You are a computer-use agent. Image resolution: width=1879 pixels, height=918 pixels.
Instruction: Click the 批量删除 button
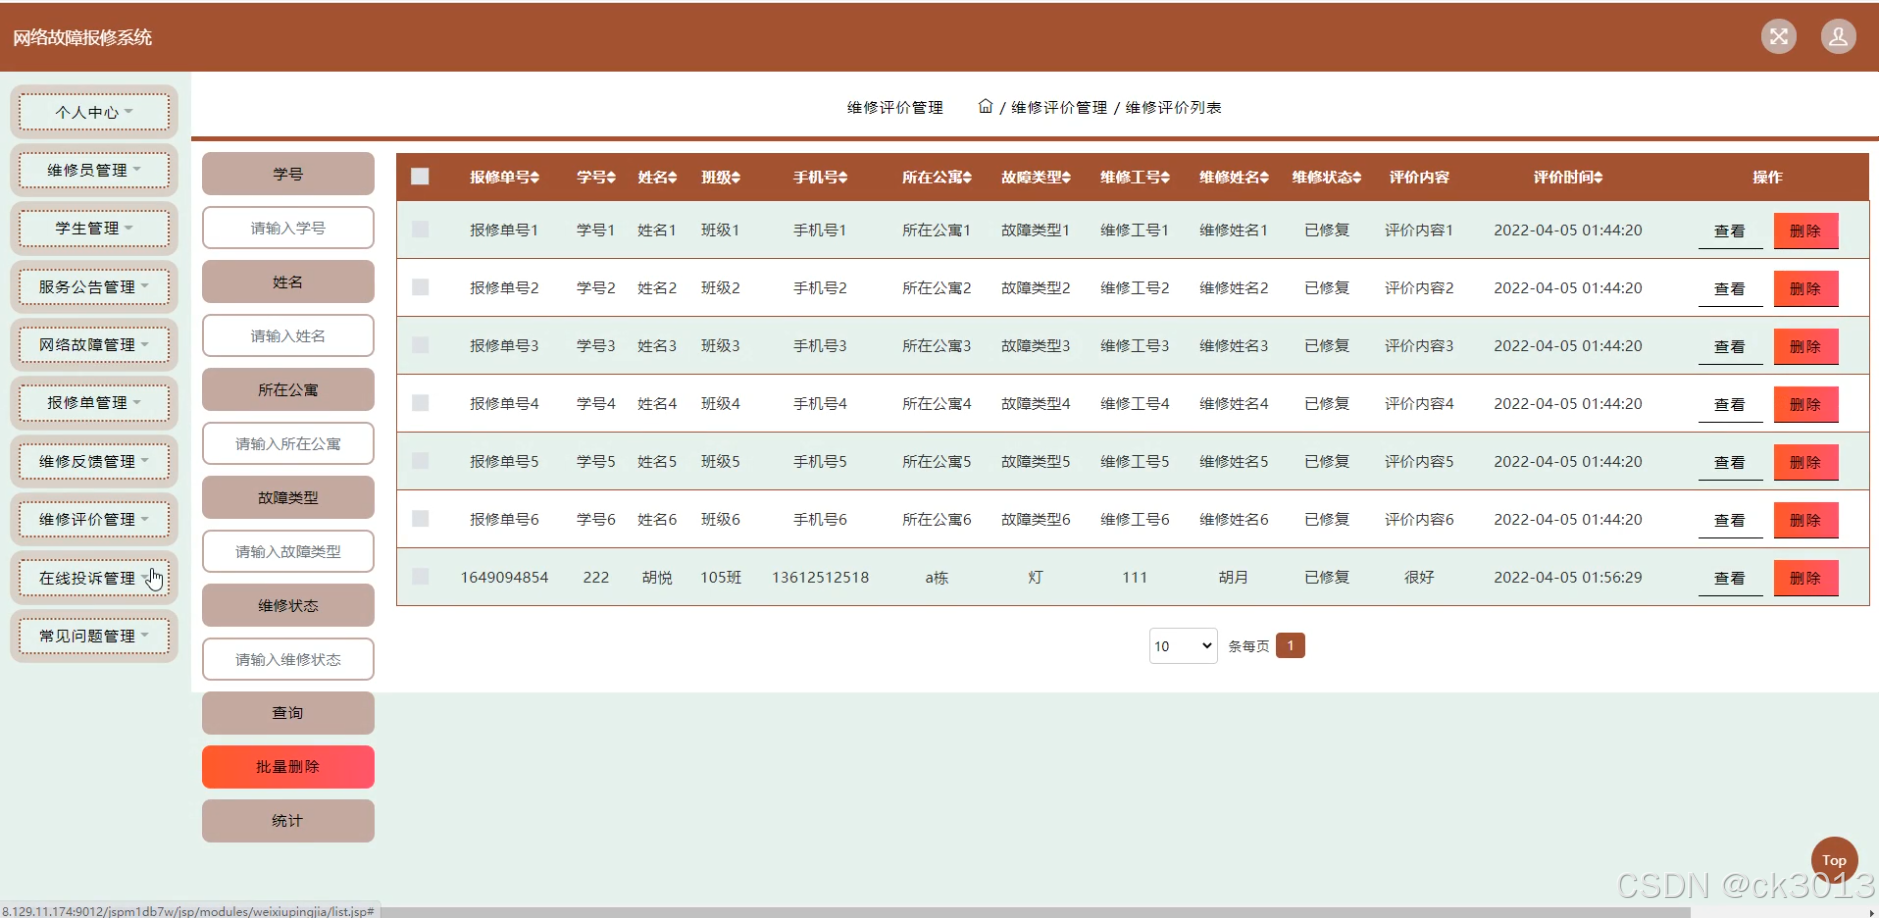pos(287,766)
